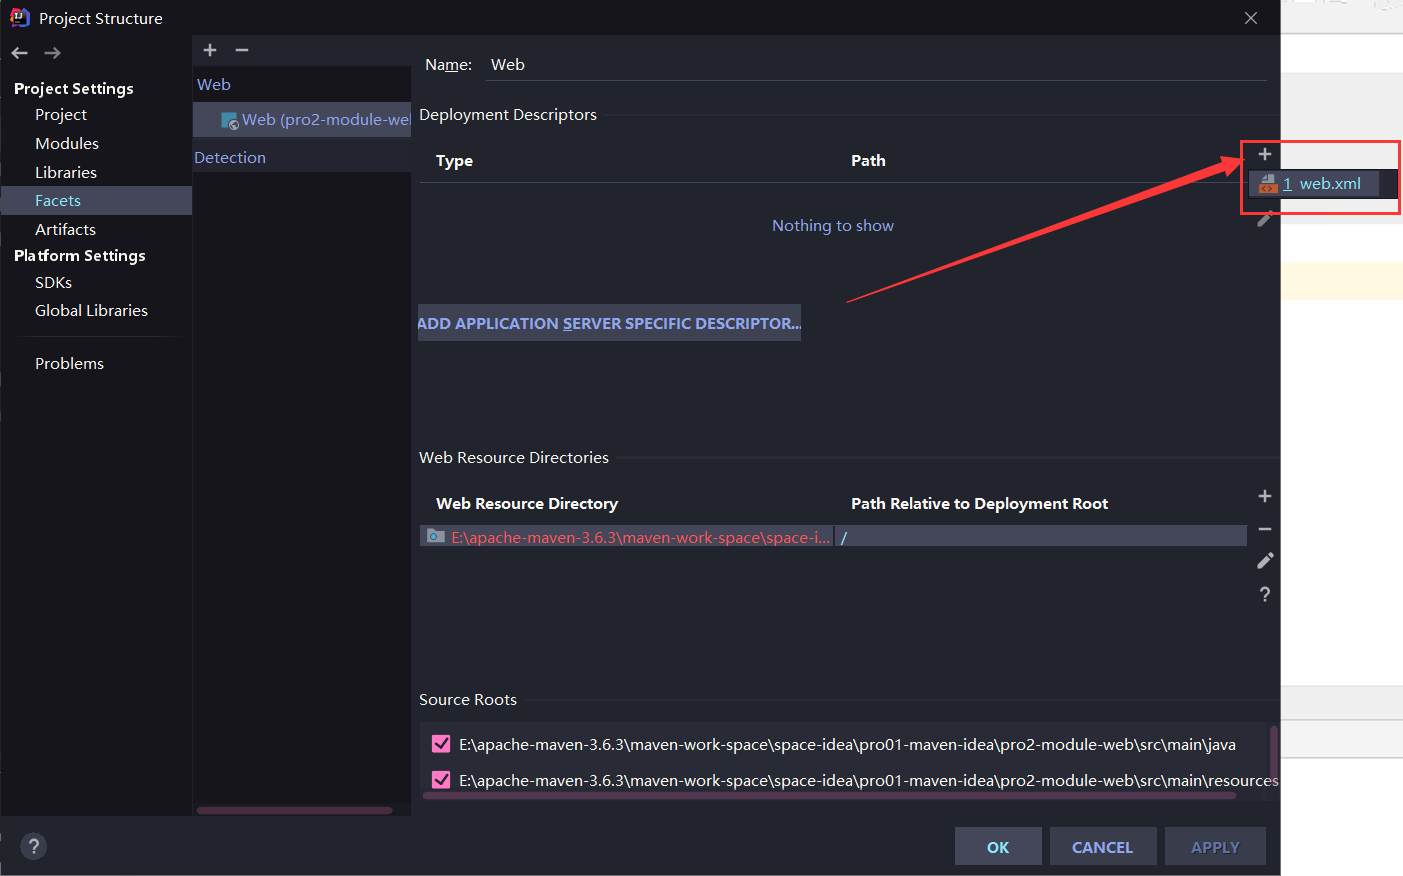1403x876 pixels.
Task: Uncheck the src\main\java source root
Action: (441, 744)
